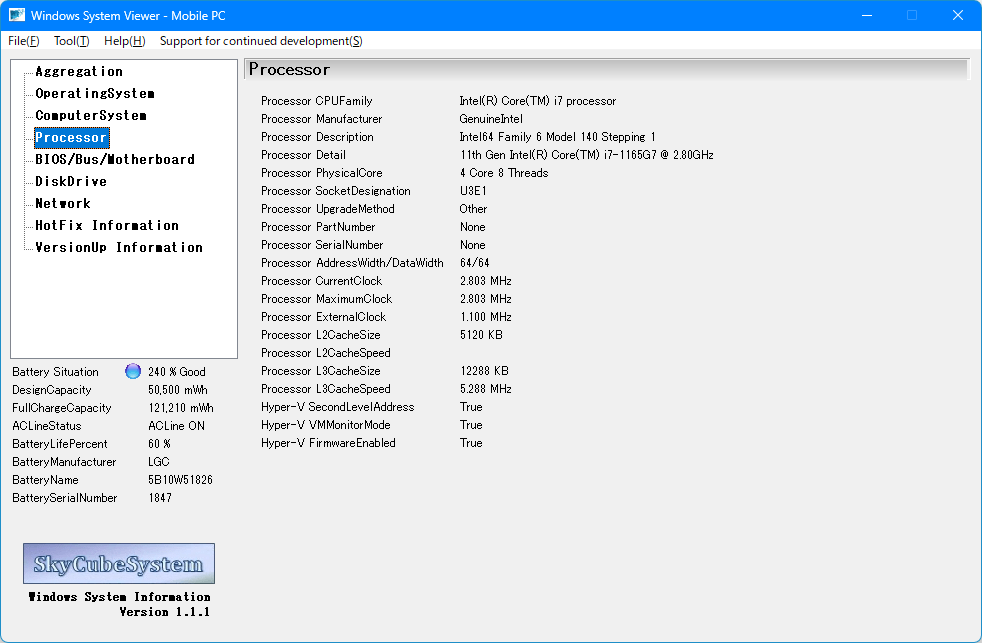The height and width of the screenshot is (643, 982).
Task: Click the ACLine ON status value
Action: pos(176,426)
